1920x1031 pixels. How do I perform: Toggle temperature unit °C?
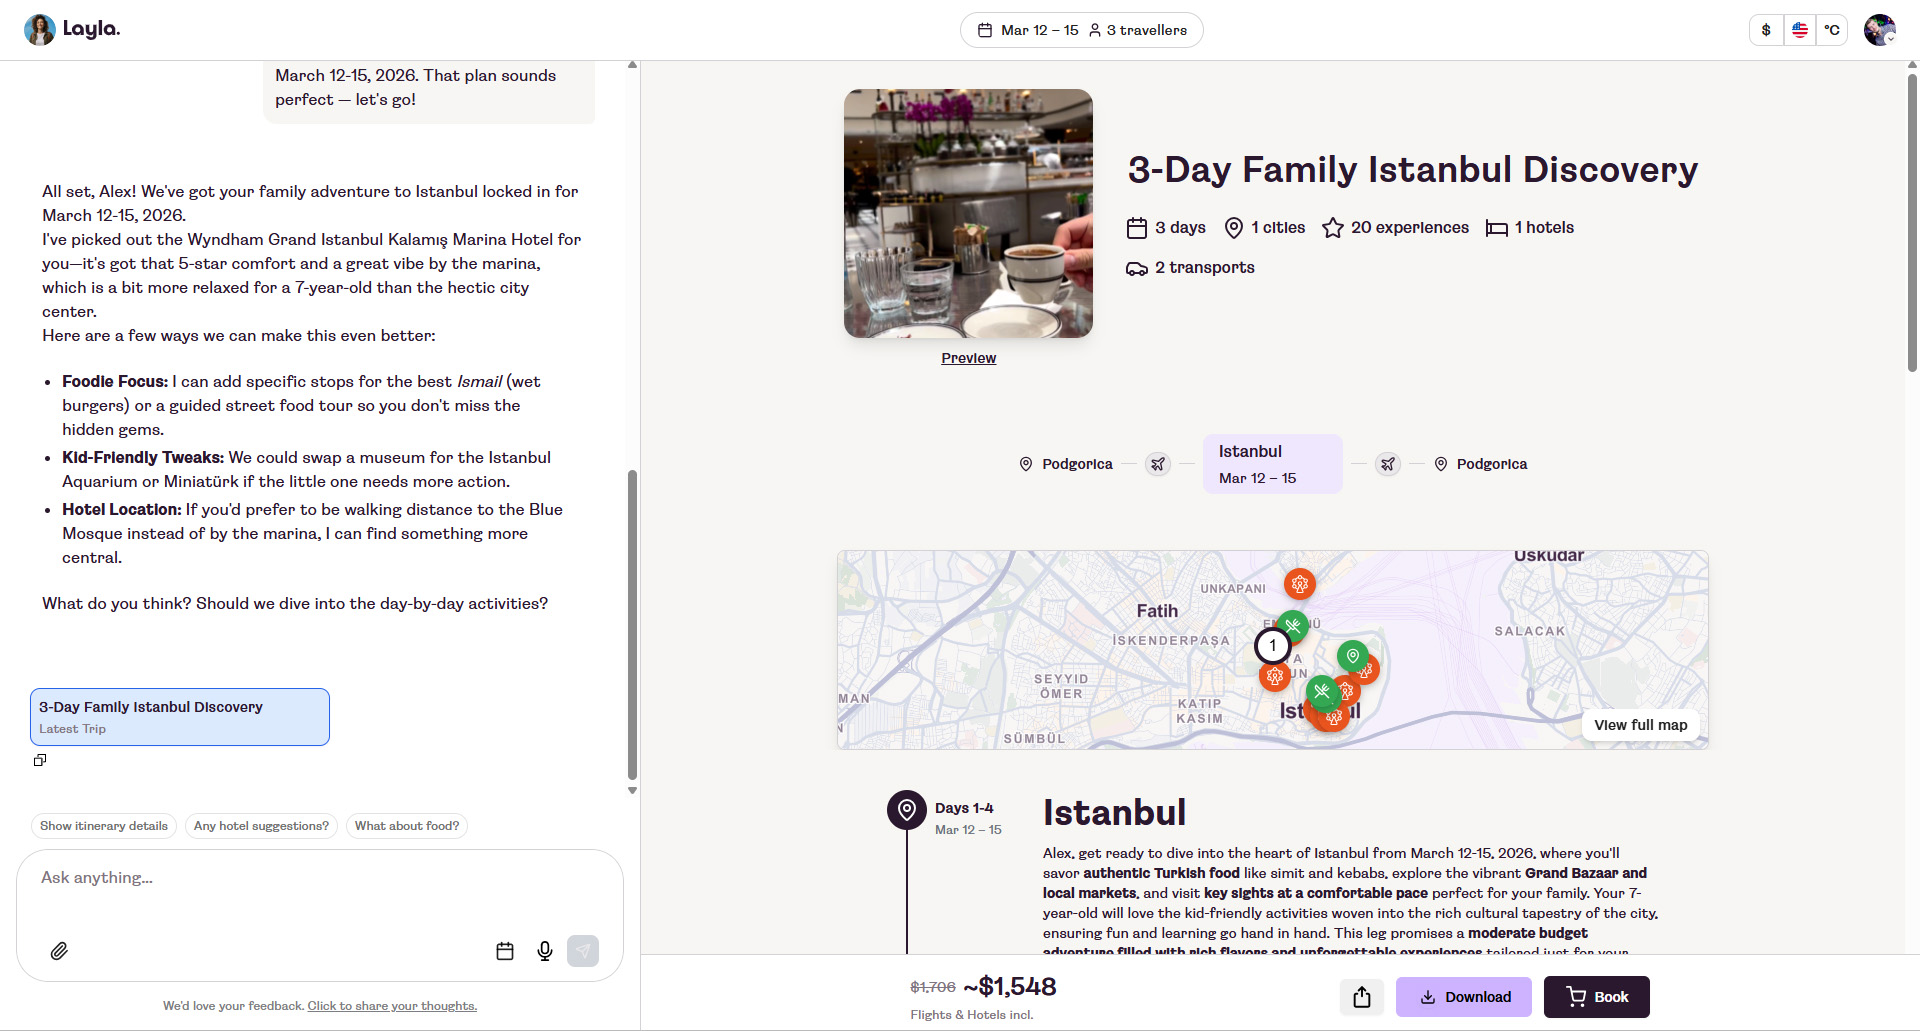pyautogui.click(x=1832, y=30)
